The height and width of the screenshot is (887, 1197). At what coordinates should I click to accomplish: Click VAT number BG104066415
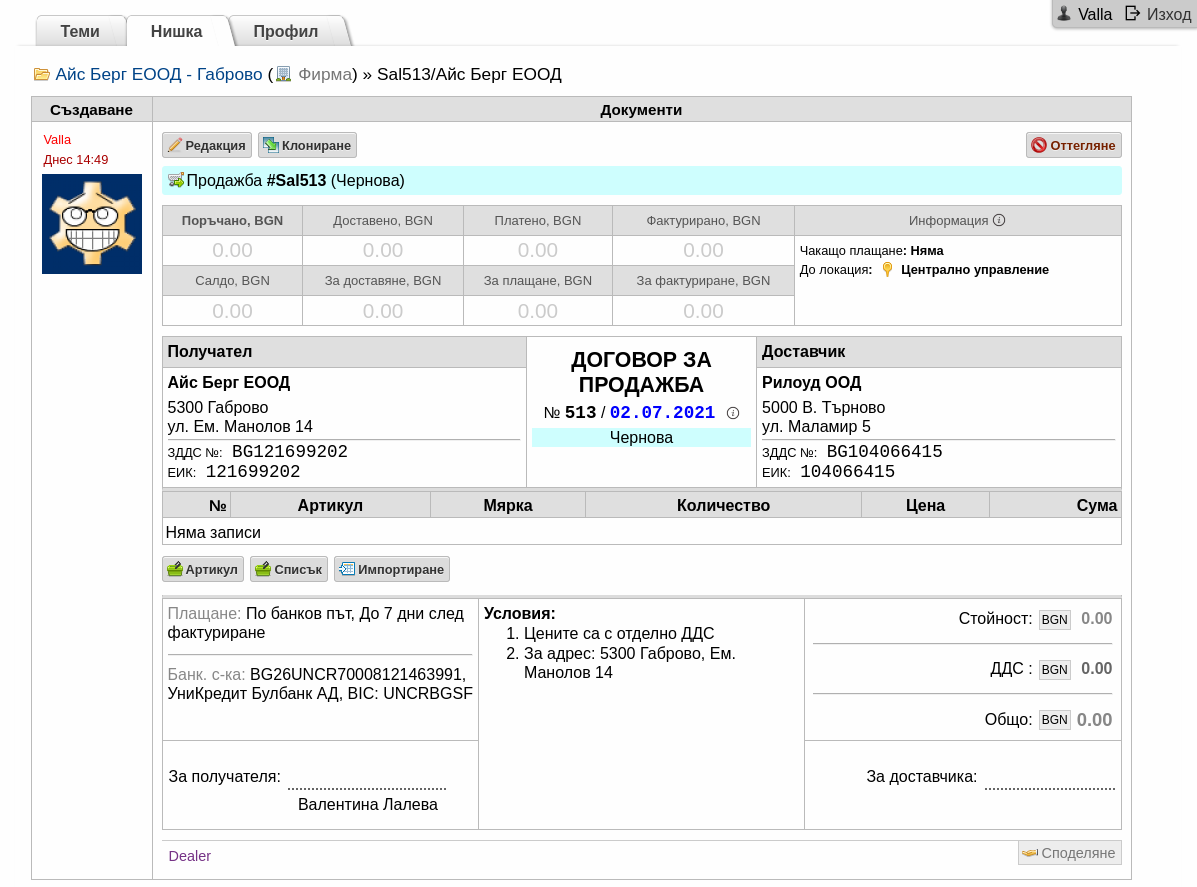coord(884,452)
